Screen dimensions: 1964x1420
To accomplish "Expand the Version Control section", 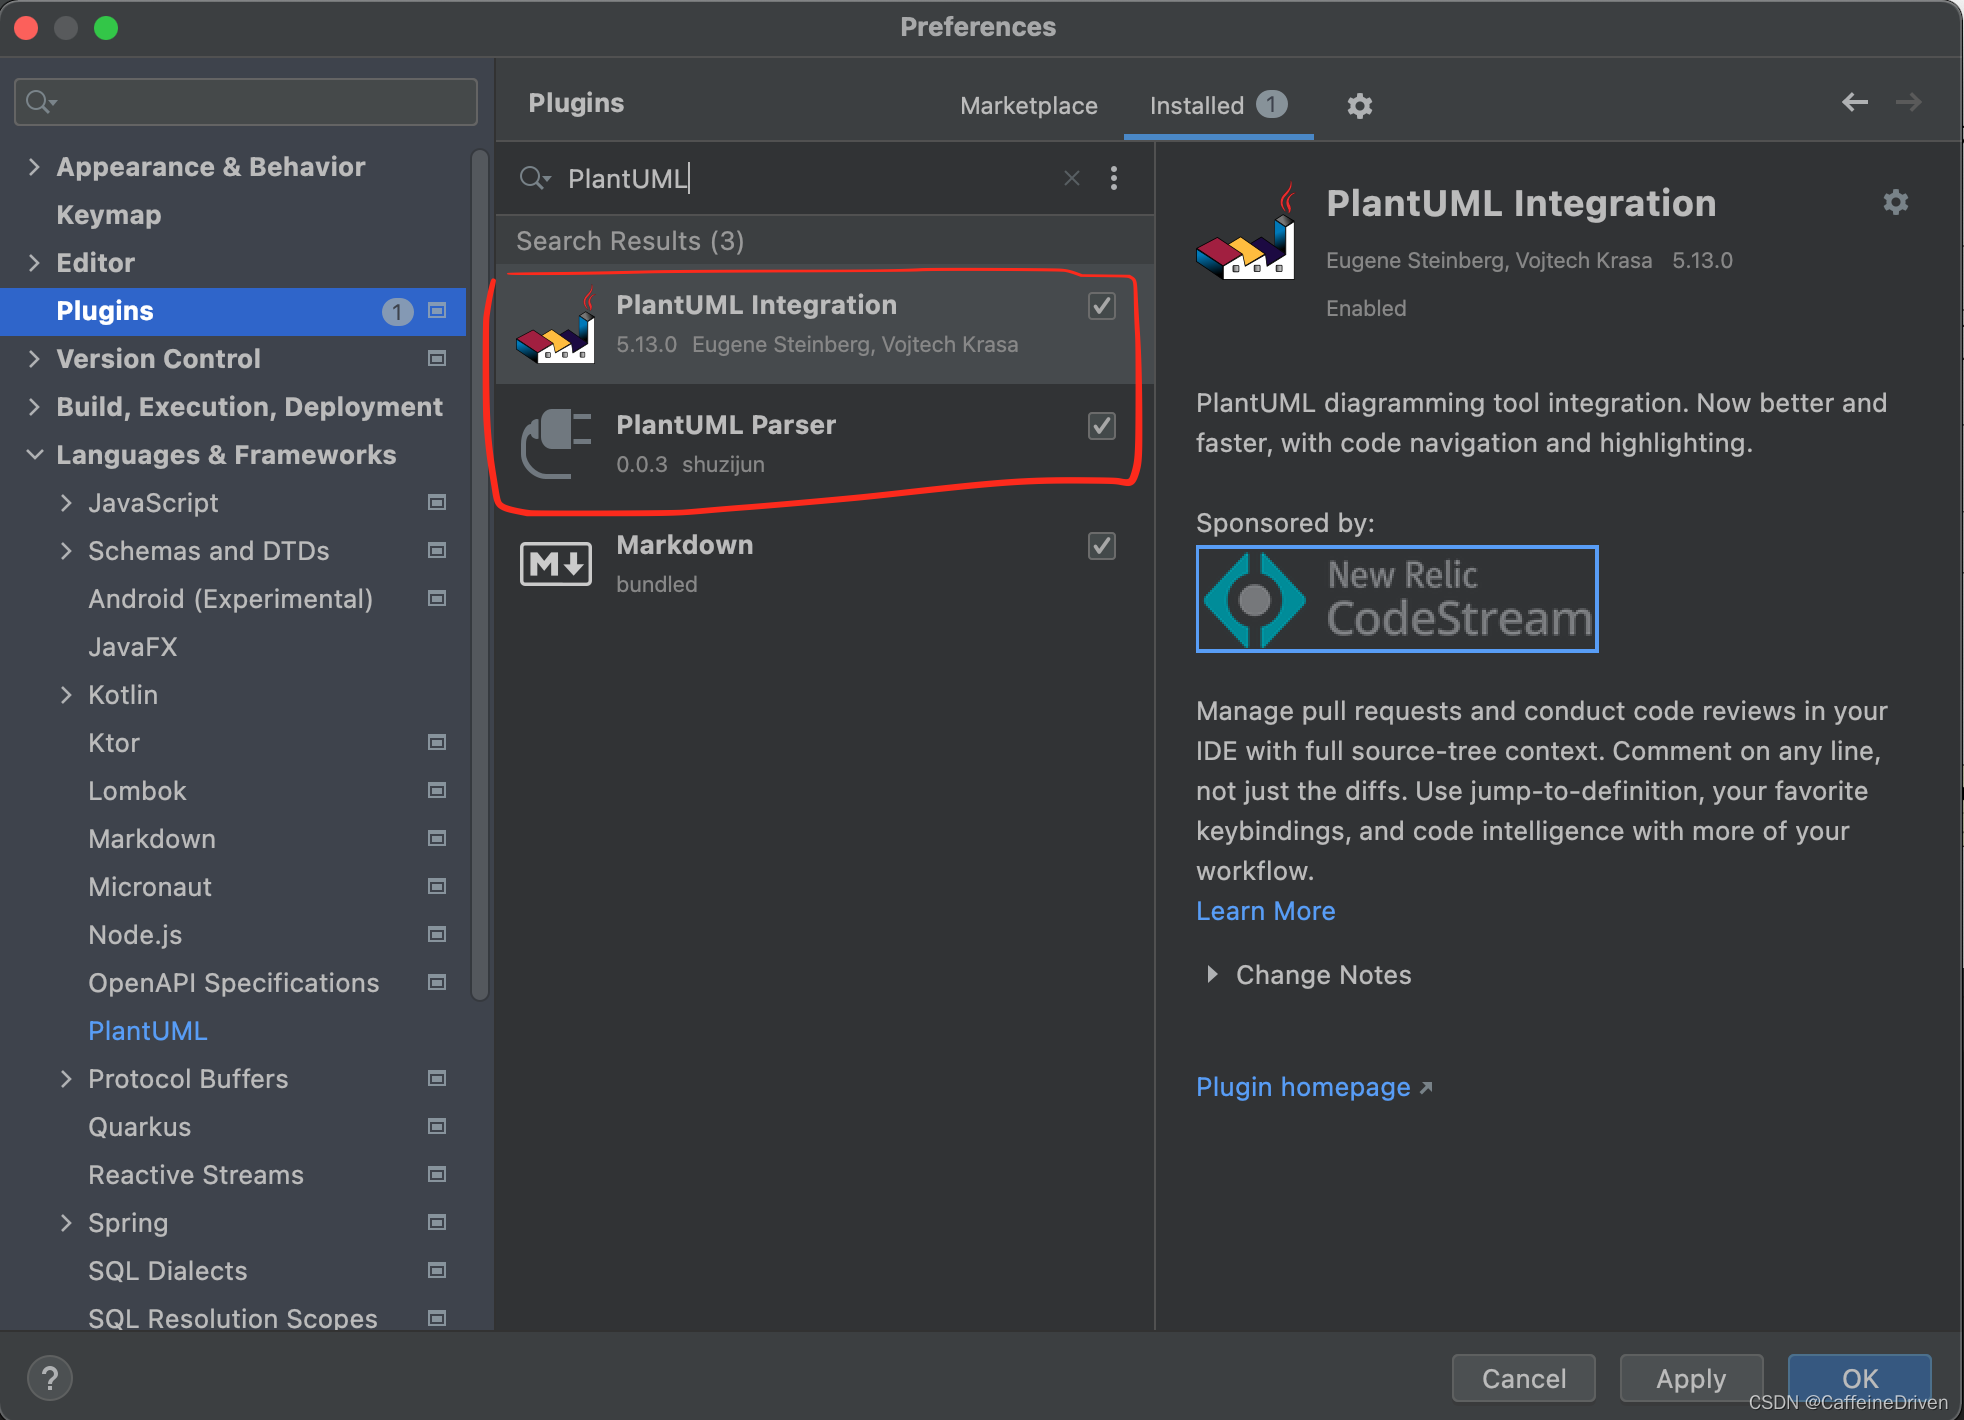I will [x=34, y=359].
